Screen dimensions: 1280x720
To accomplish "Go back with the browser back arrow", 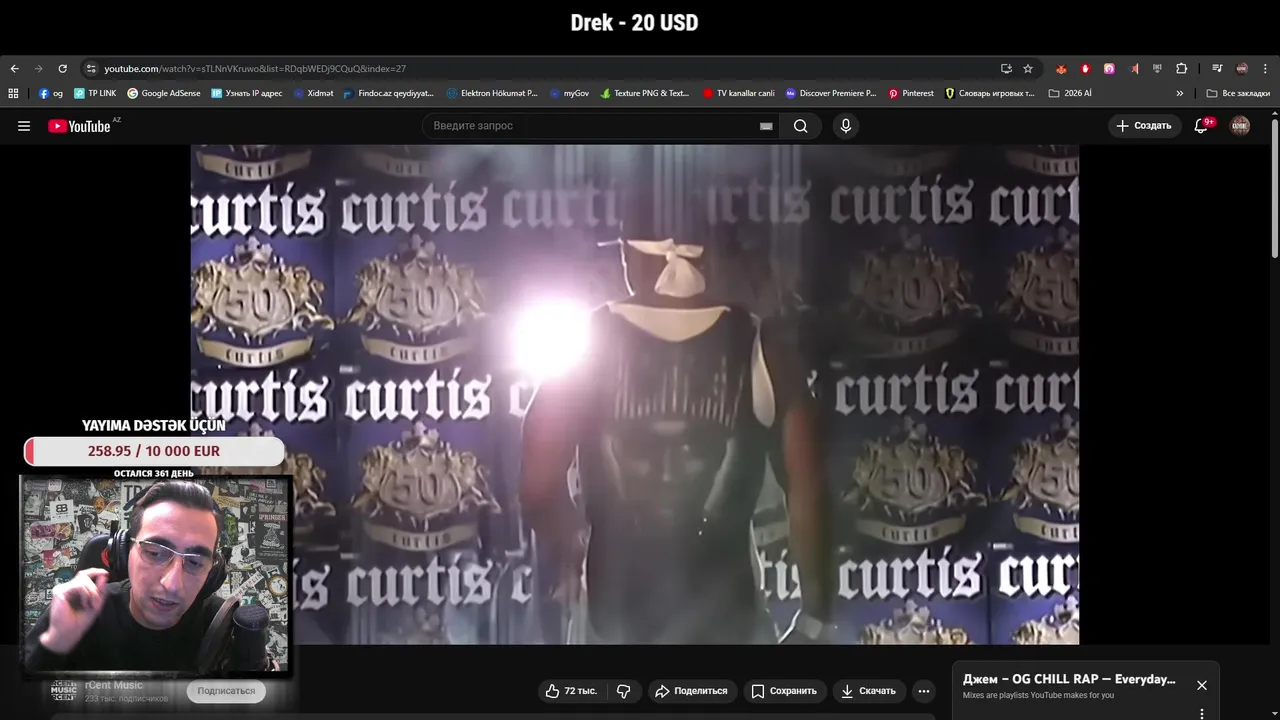I will tap(14, 69).
